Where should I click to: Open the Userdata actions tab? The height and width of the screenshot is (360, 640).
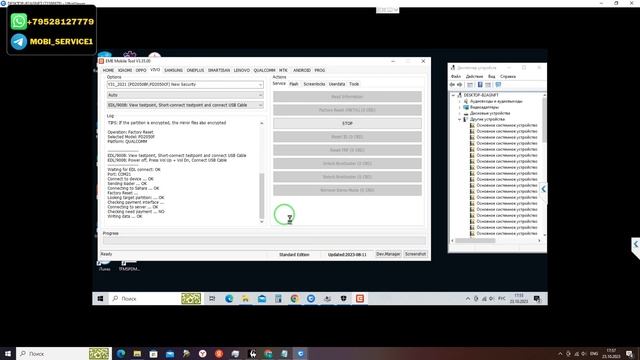click(x=337, y=84)
